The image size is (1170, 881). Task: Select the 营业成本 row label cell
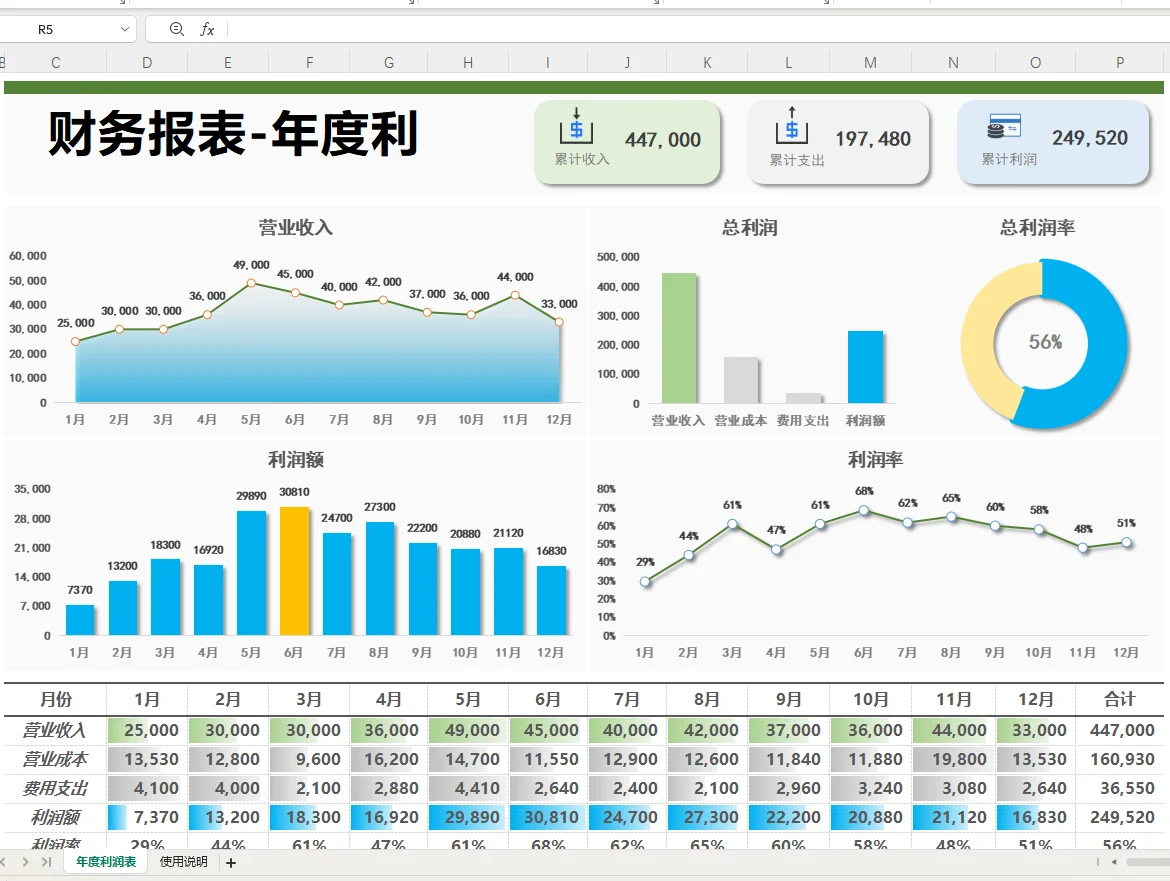[55, 759]
